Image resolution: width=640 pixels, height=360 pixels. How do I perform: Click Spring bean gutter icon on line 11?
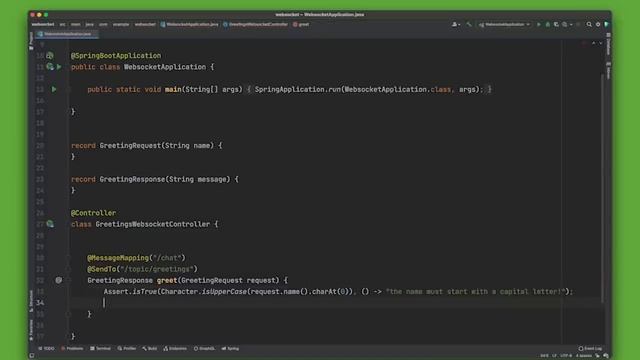click(50, 67)
